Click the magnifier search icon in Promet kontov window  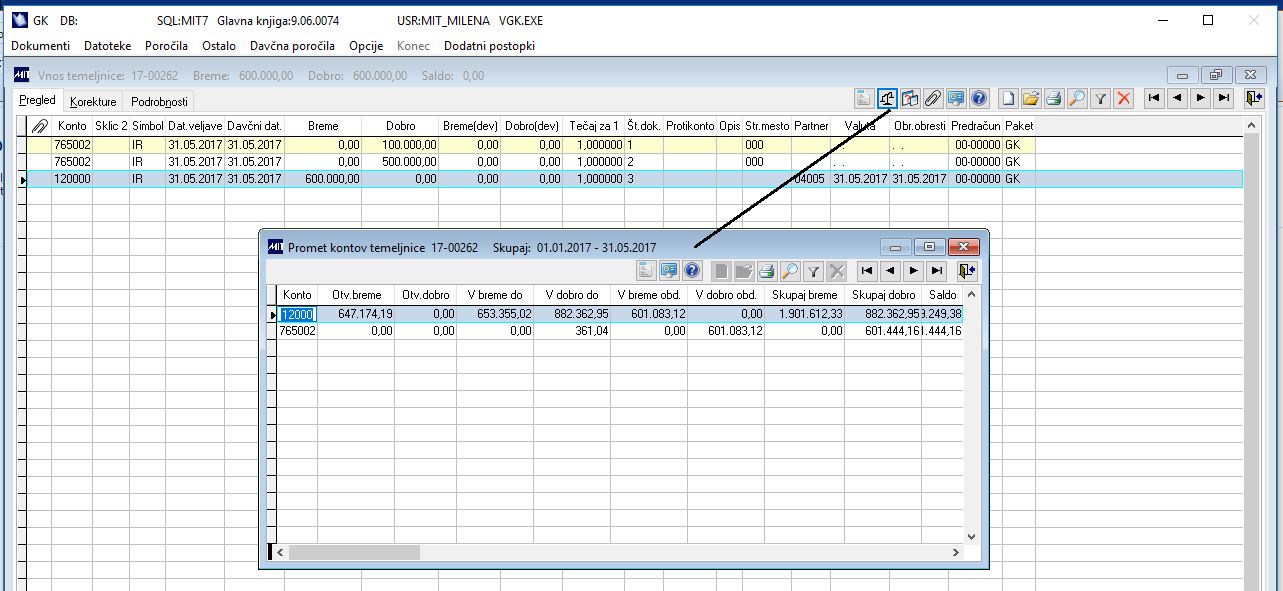pos(791,271)
